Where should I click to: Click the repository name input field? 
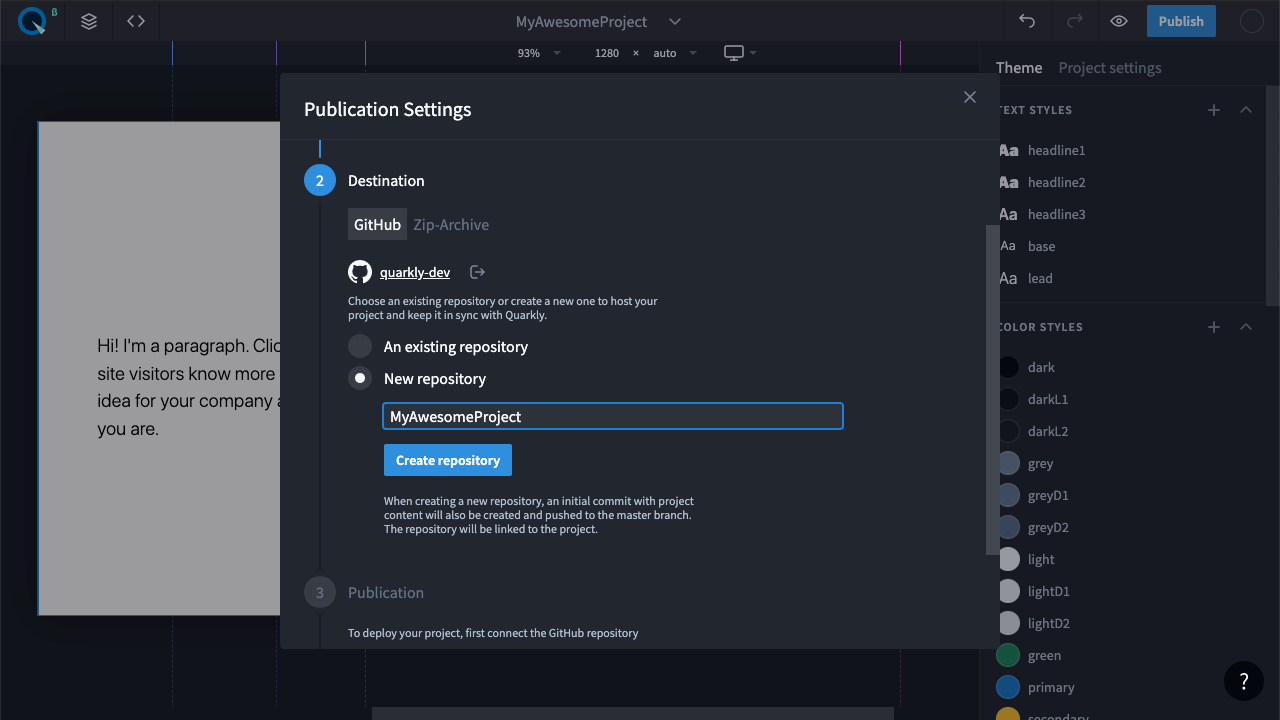pos(612,416)
